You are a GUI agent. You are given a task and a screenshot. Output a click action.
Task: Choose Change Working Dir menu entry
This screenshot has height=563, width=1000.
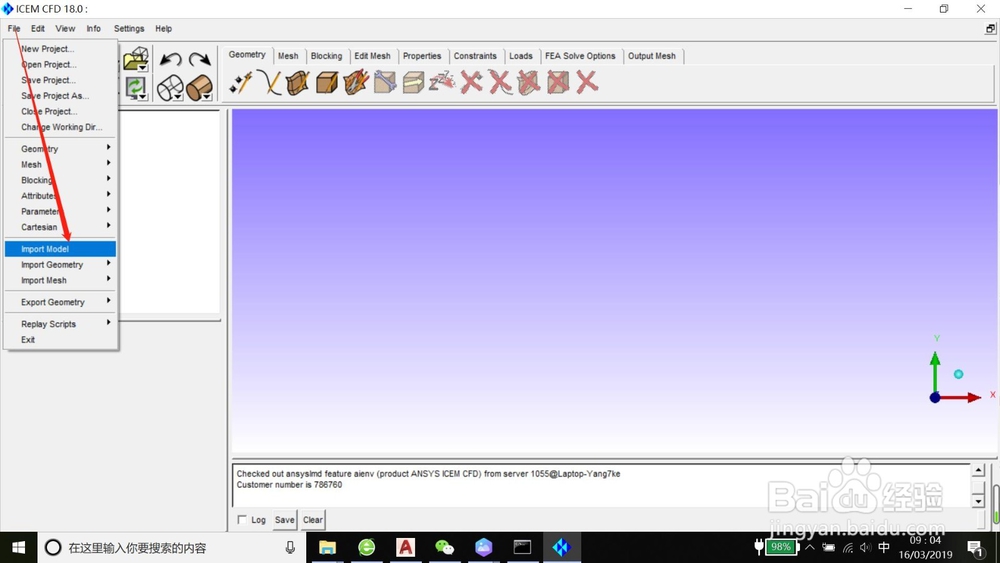coord(61,127)
